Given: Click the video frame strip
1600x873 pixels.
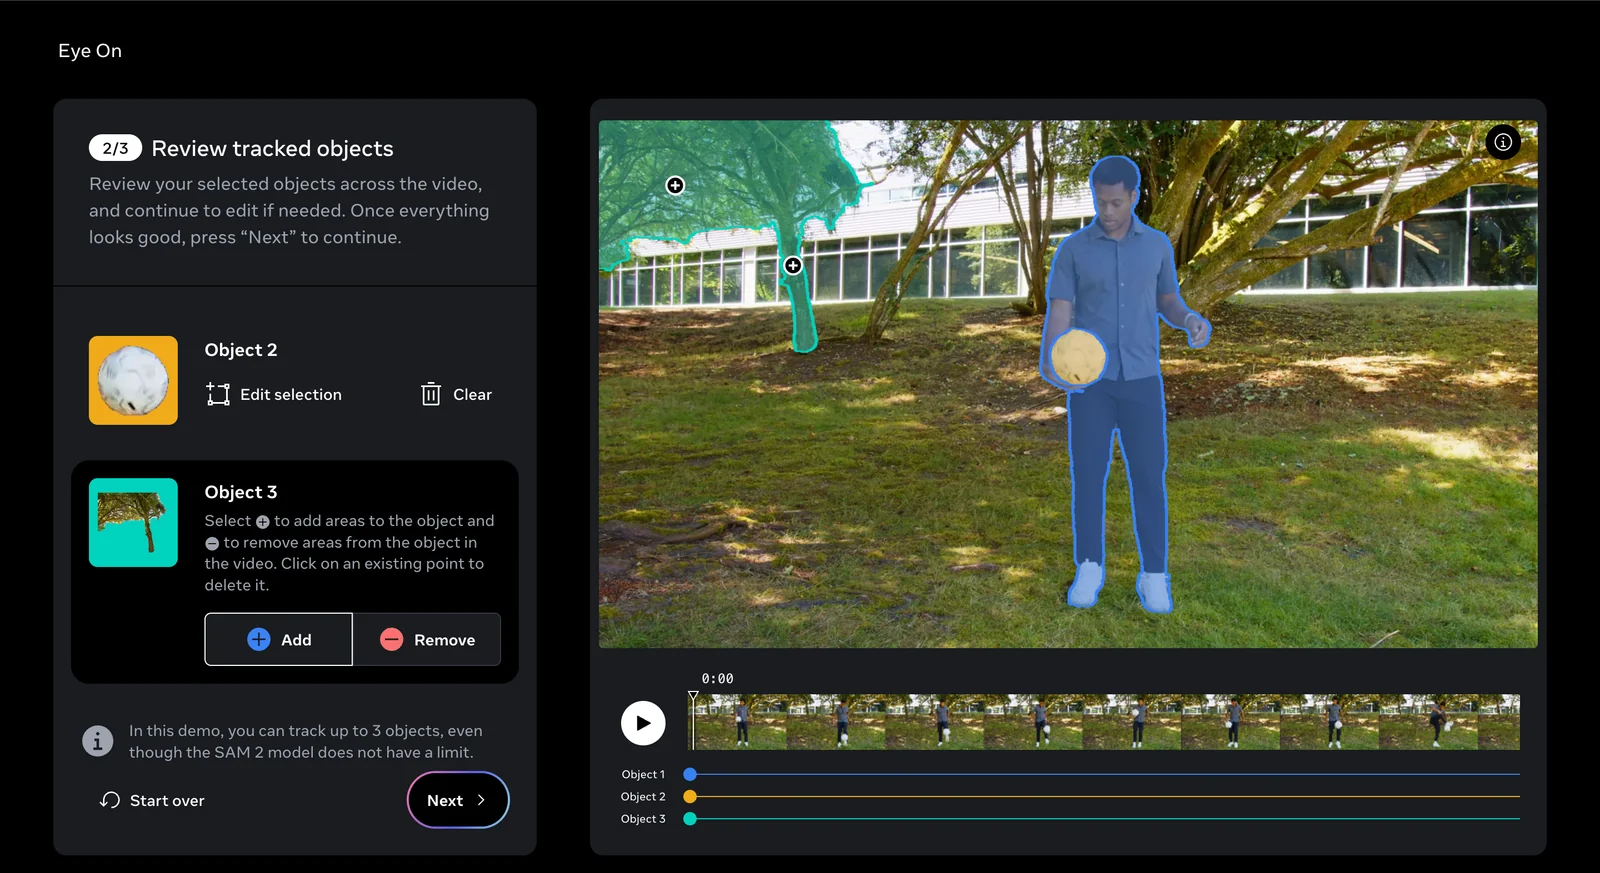Looking at the screenshot, I should point(1106,722).
